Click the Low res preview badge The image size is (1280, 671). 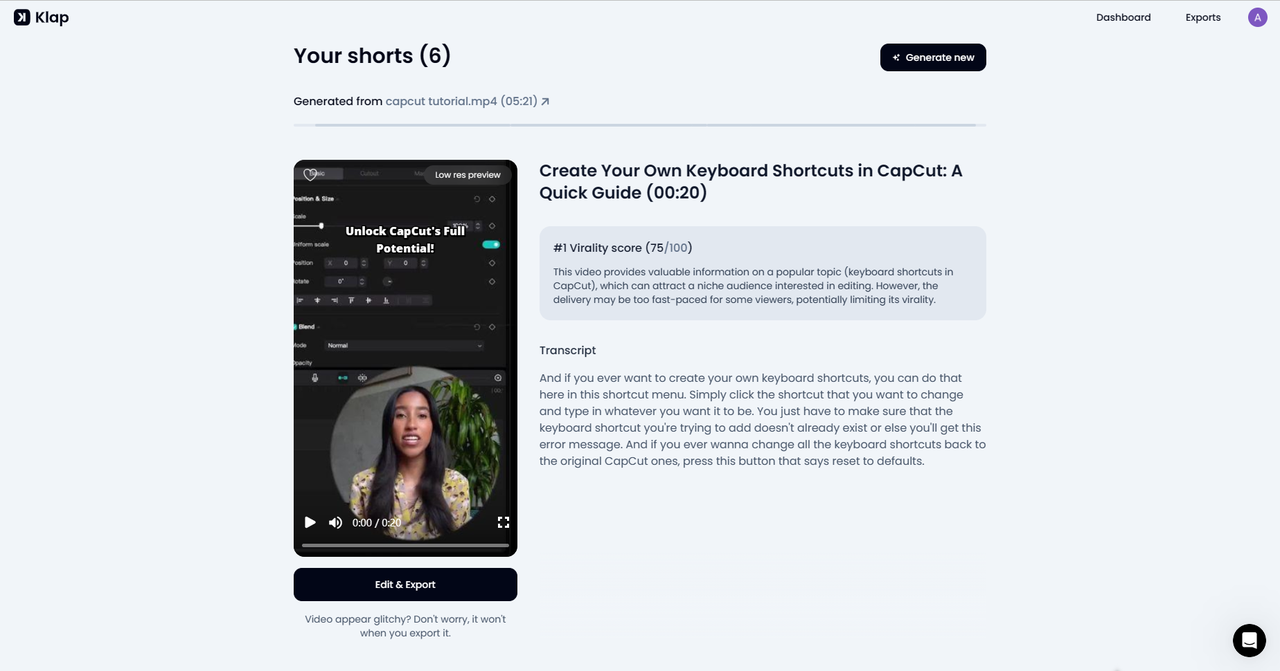pos(467,175)
